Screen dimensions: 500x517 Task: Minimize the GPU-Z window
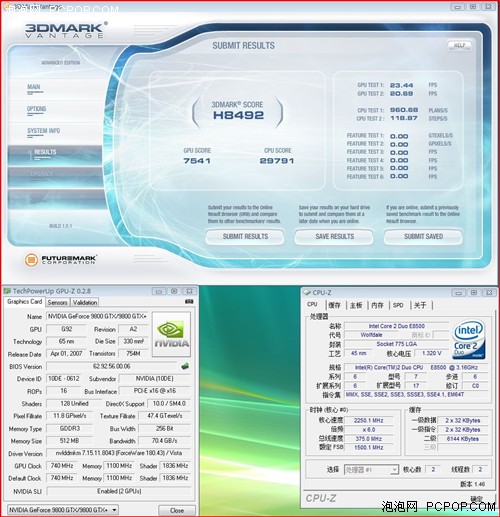tap(159, 291)
